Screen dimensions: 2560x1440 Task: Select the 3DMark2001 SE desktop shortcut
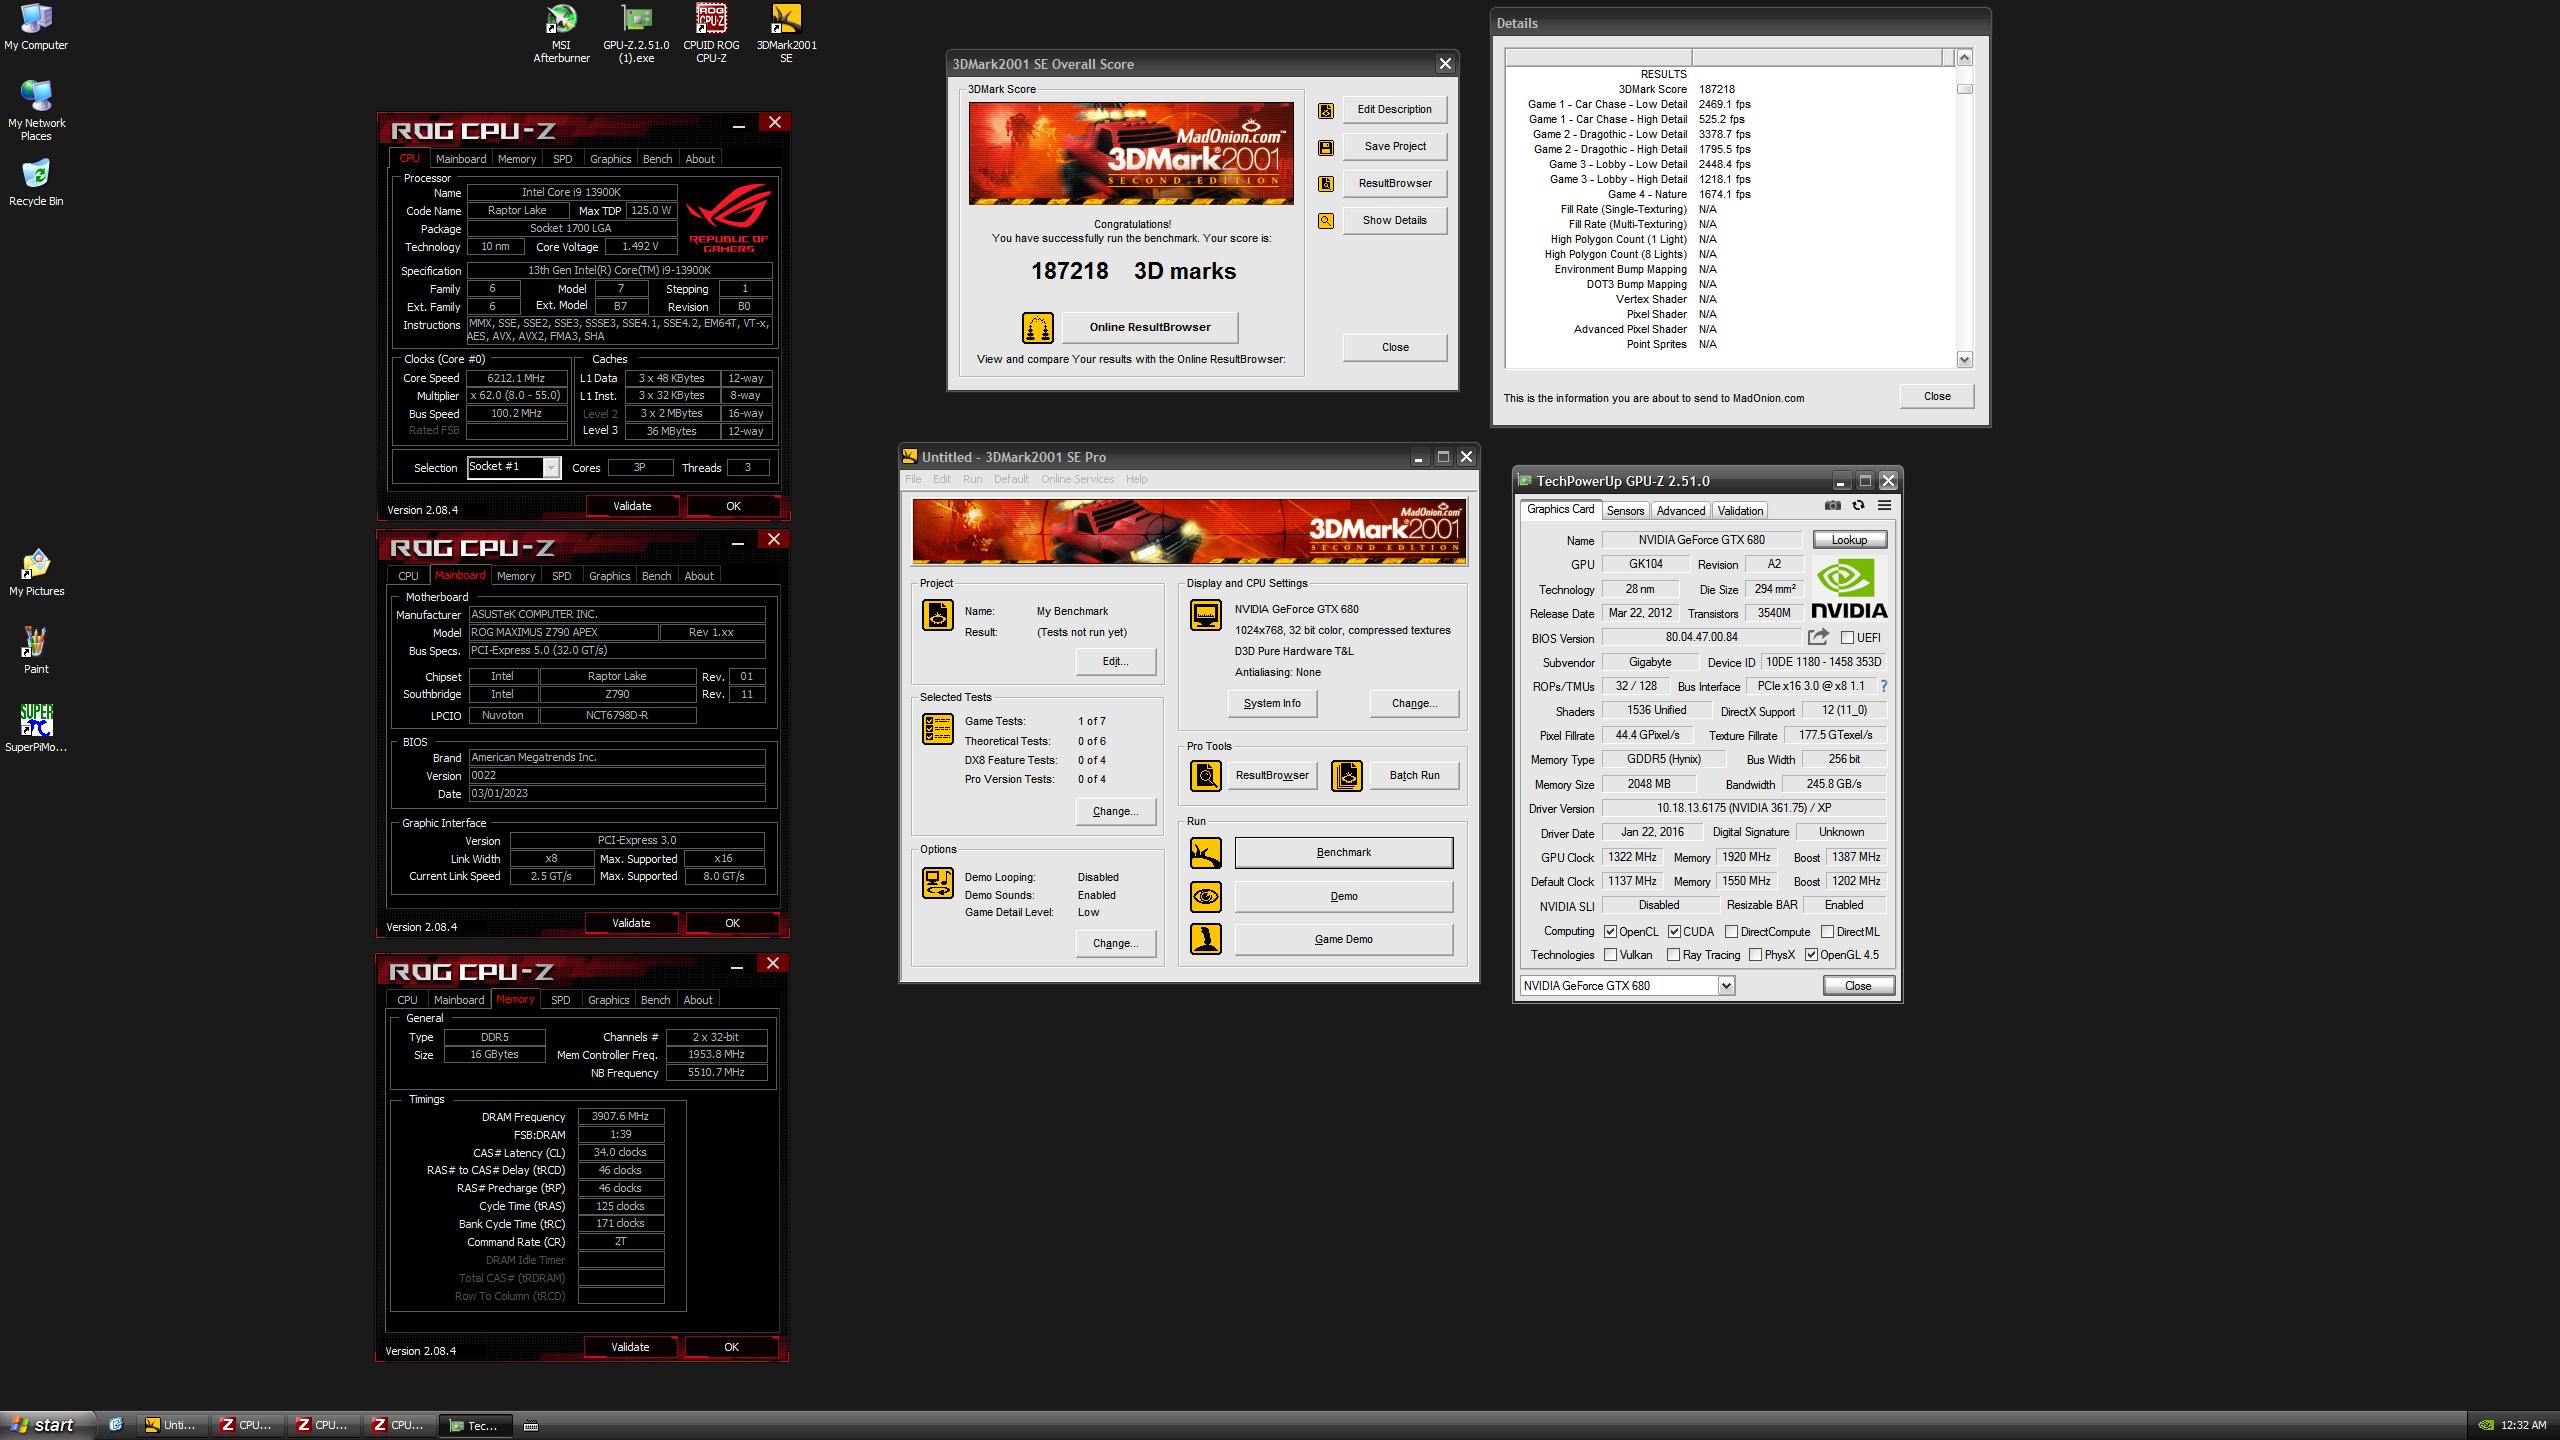(786, 34)
